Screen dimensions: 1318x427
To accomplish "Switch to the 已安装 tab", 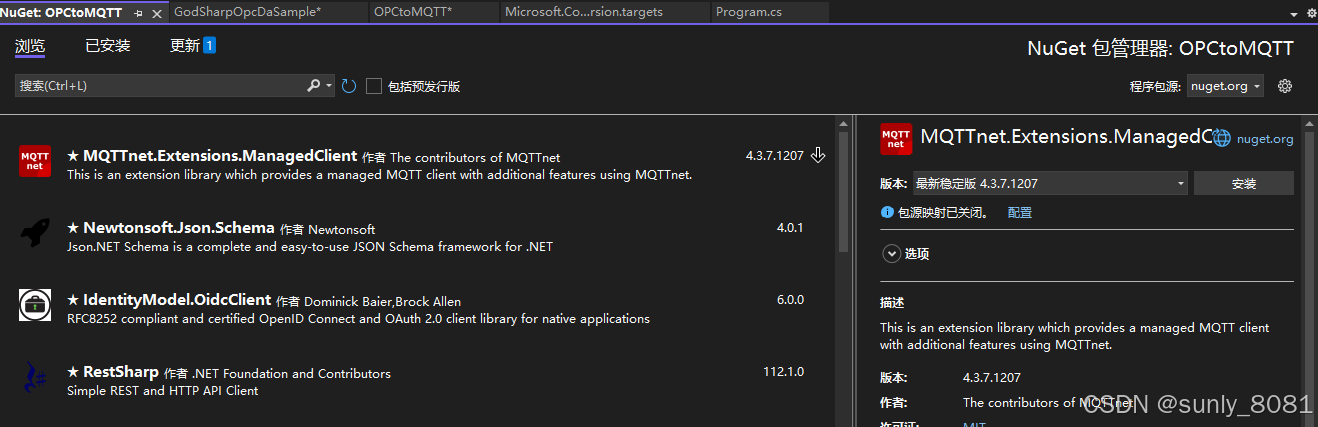I will tap(108, 46).
